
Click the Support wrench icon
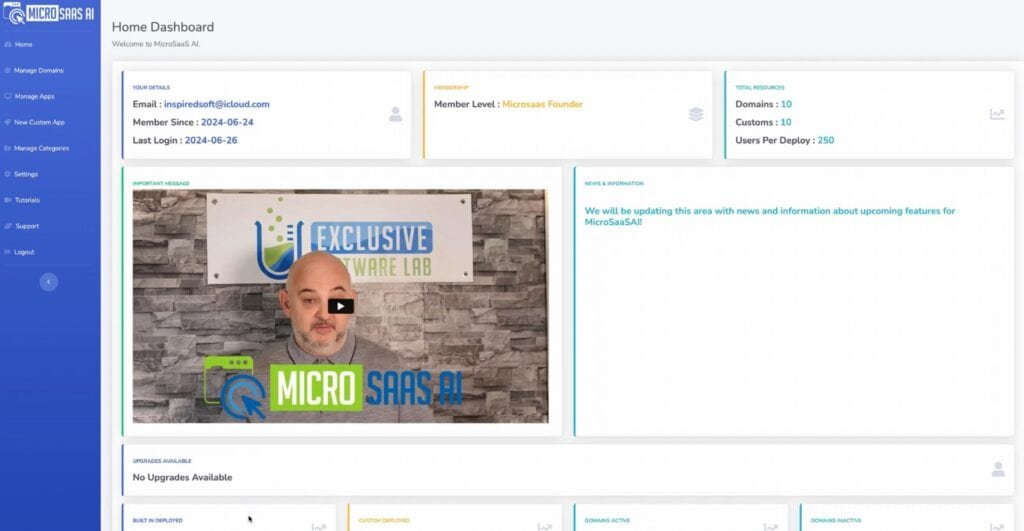click(8, 226)
